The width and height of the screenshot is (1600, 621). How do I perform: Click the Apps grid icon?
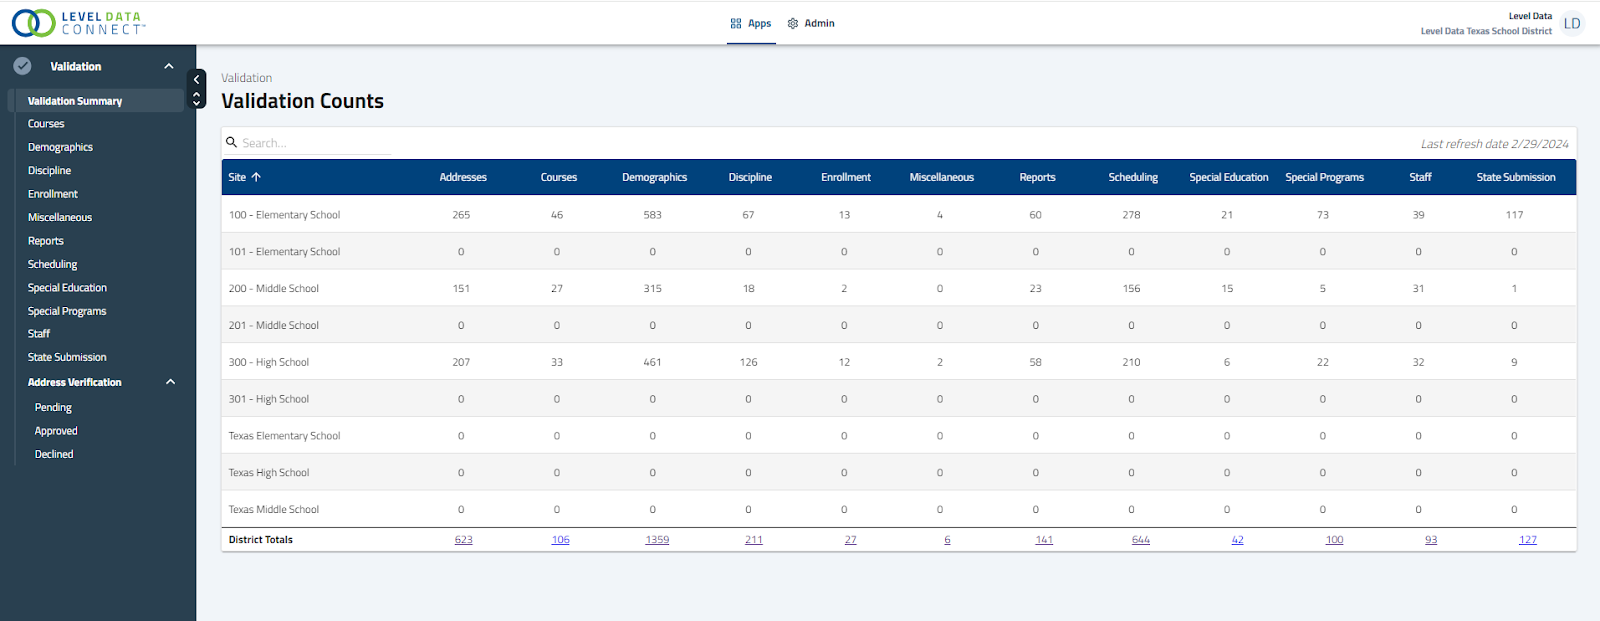[736, 23]
